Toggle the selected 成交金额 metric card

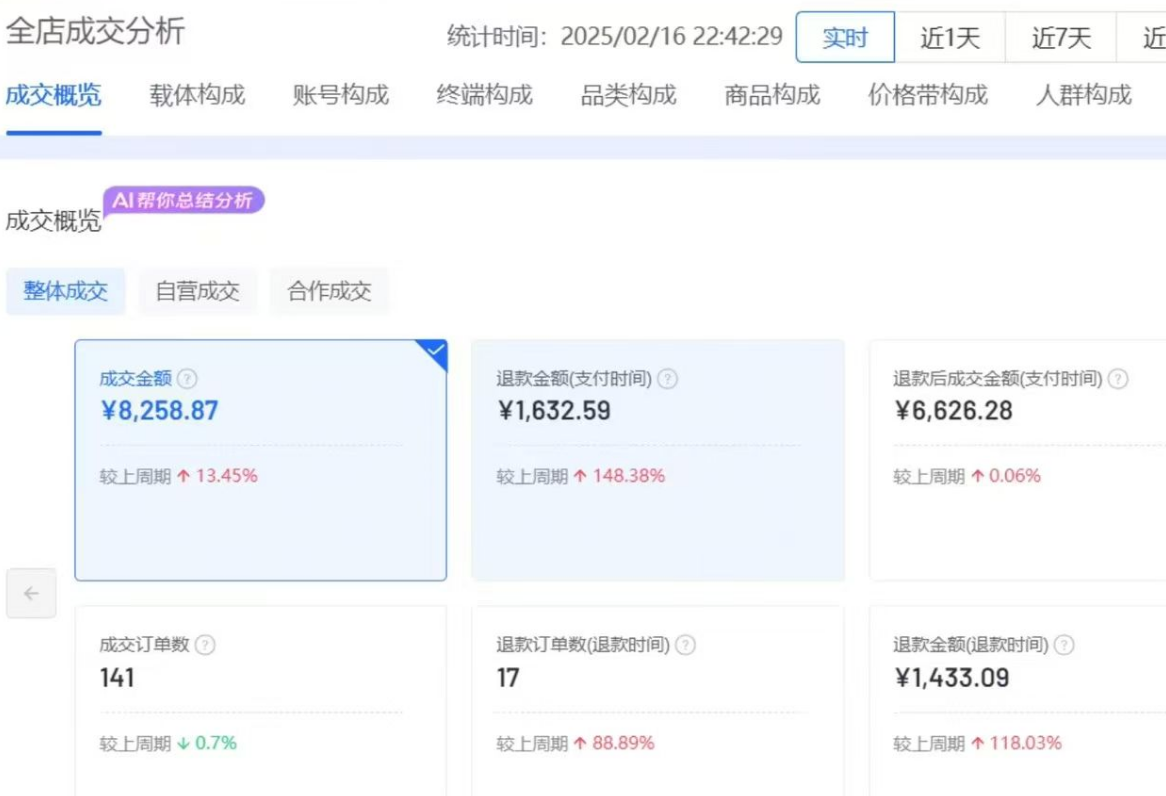260,460
